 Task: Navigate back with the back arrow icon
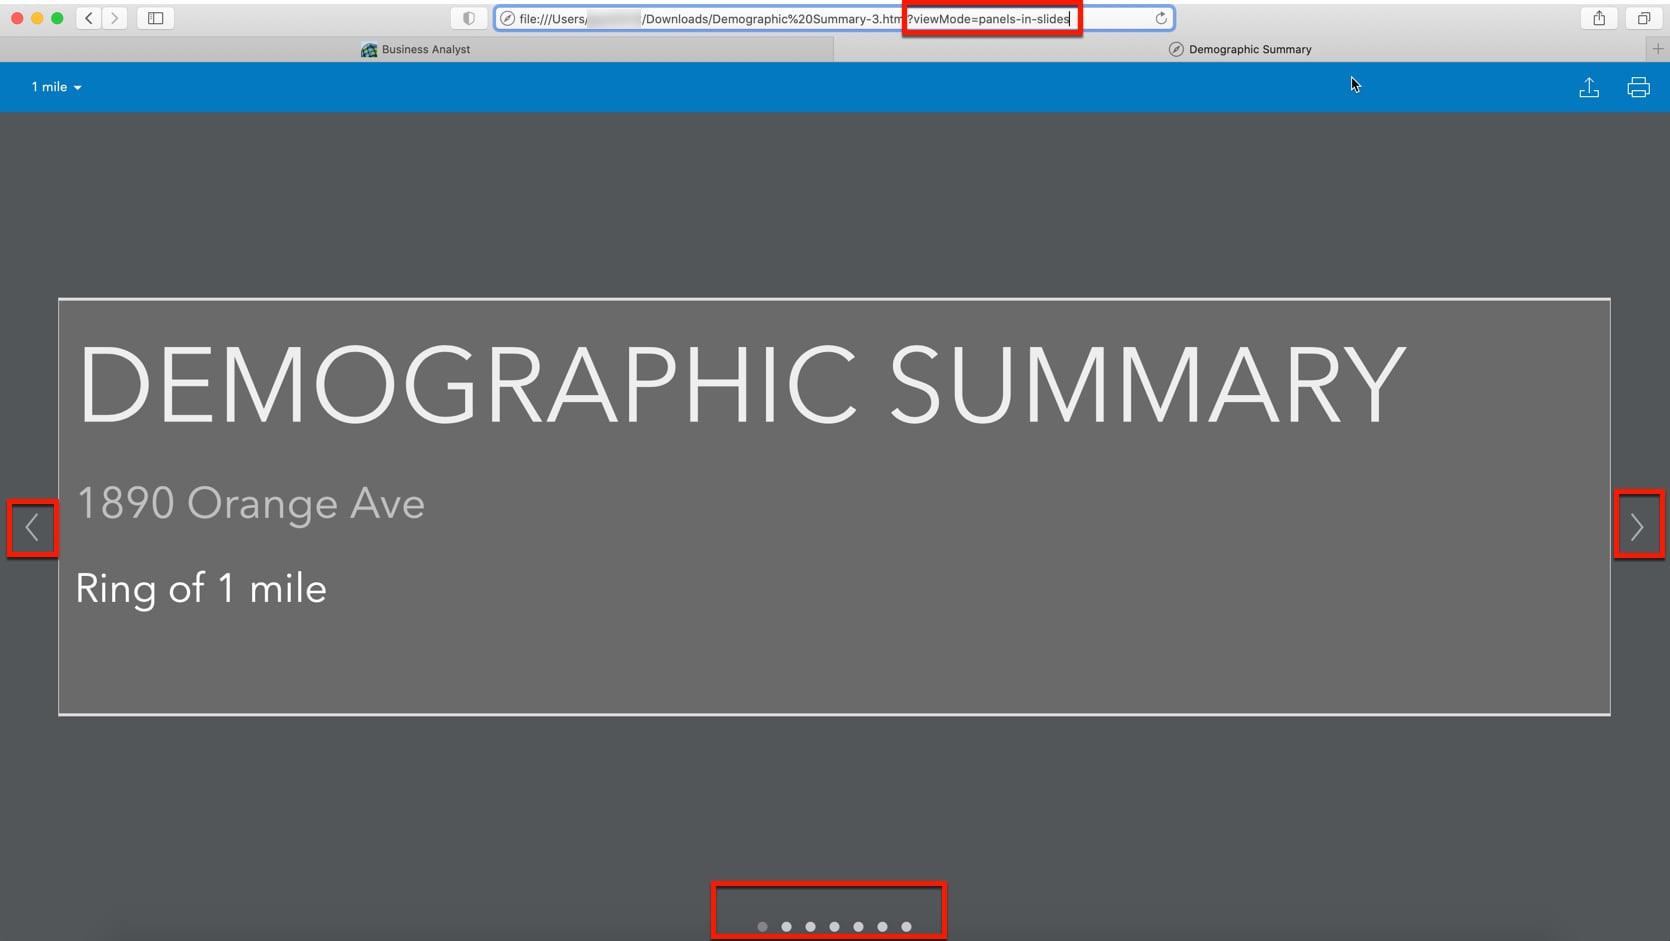point(88,17)
